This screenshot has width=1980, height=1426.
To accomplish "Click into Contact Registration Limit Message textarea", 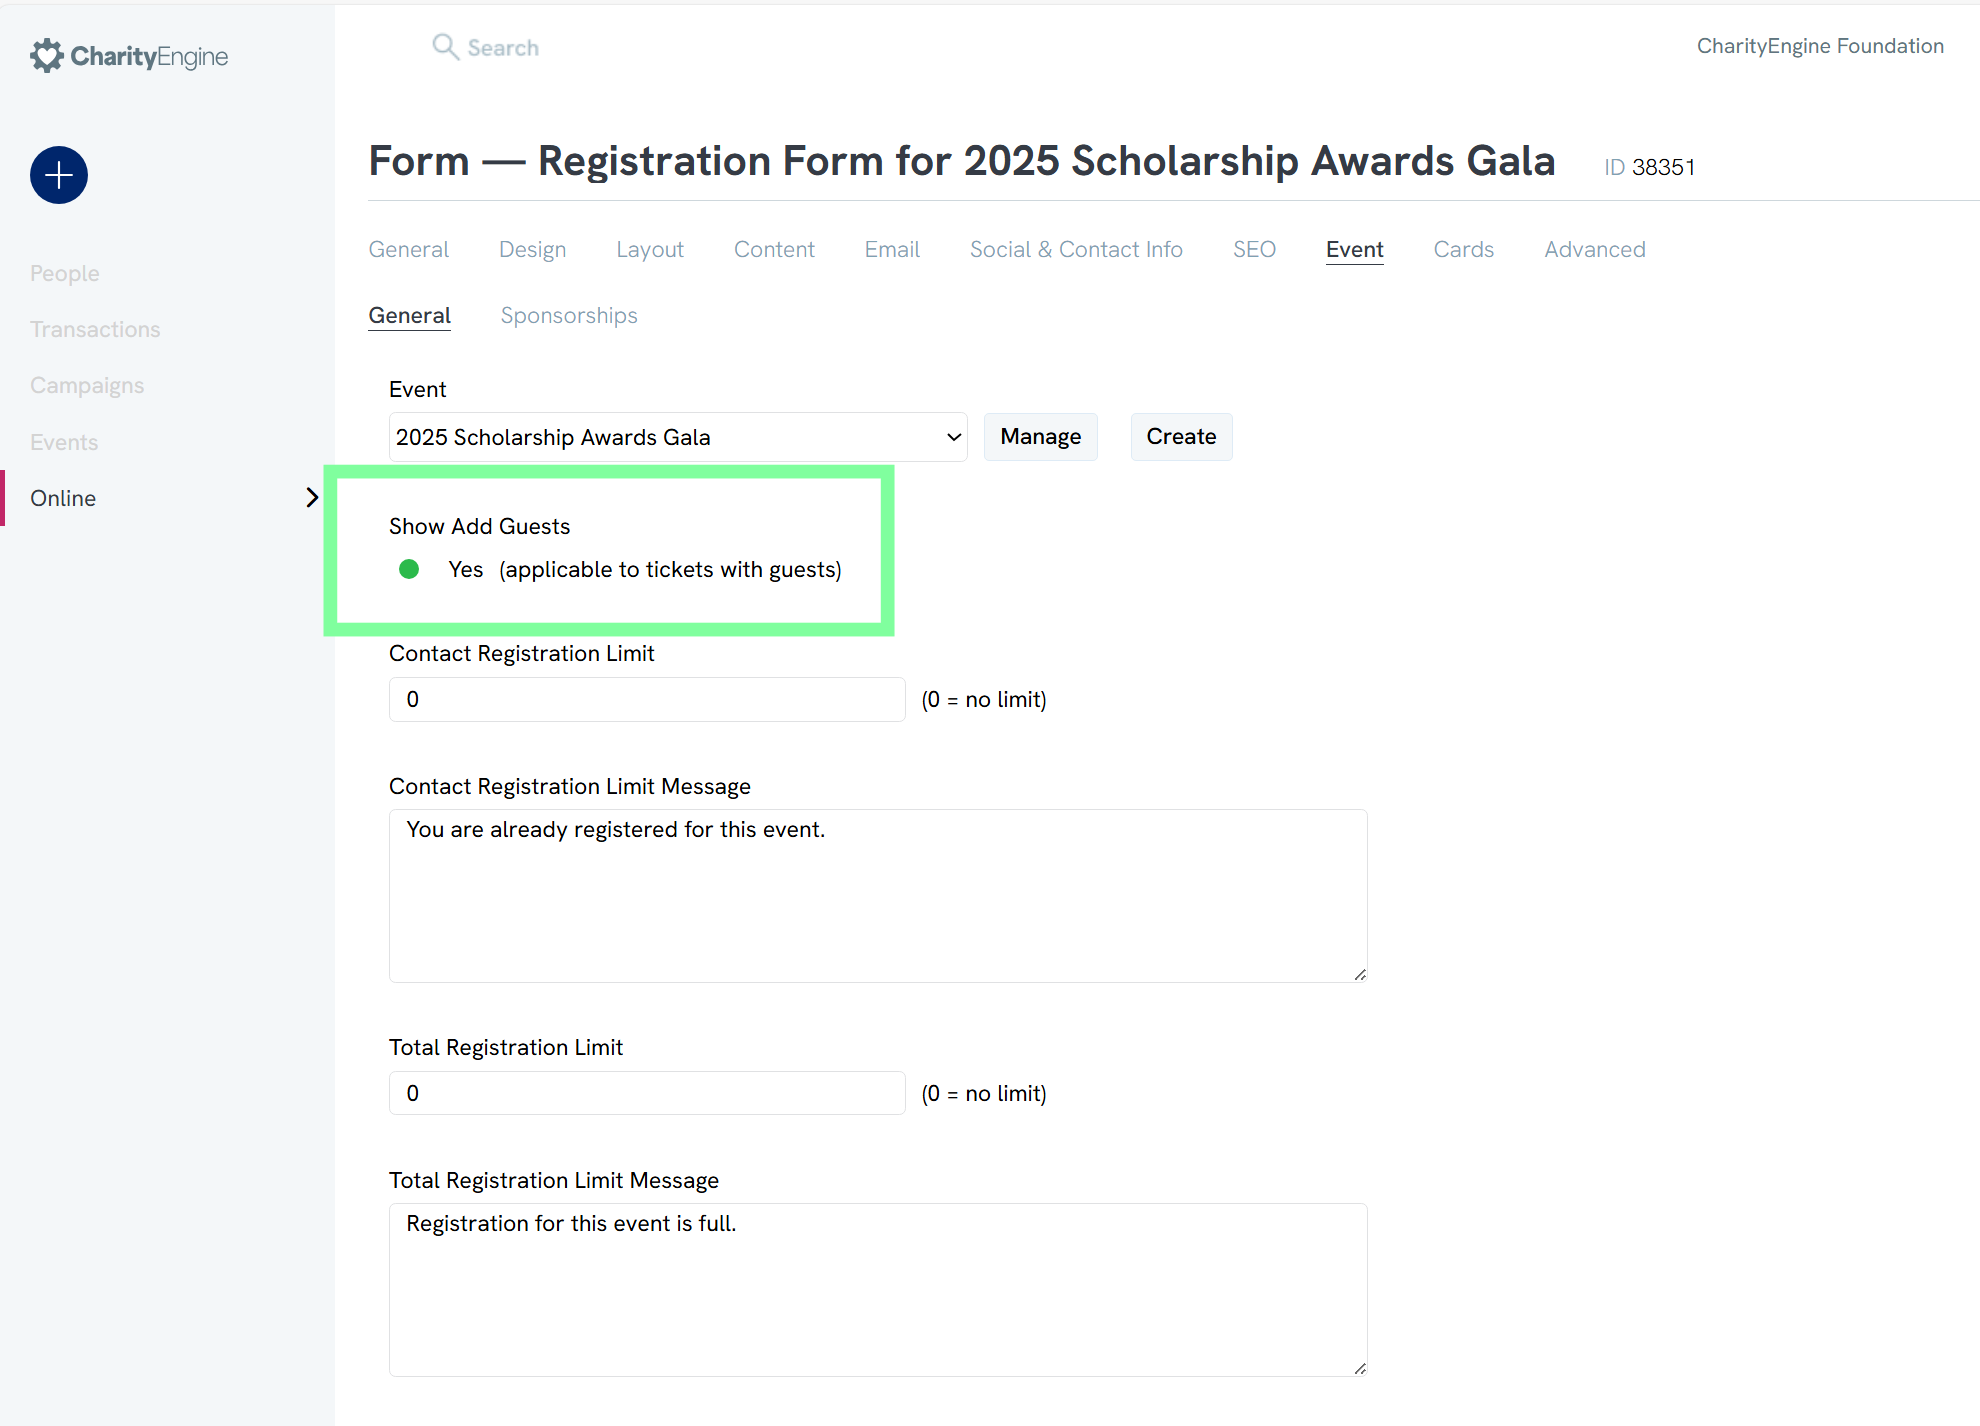I will pos(877,895).
